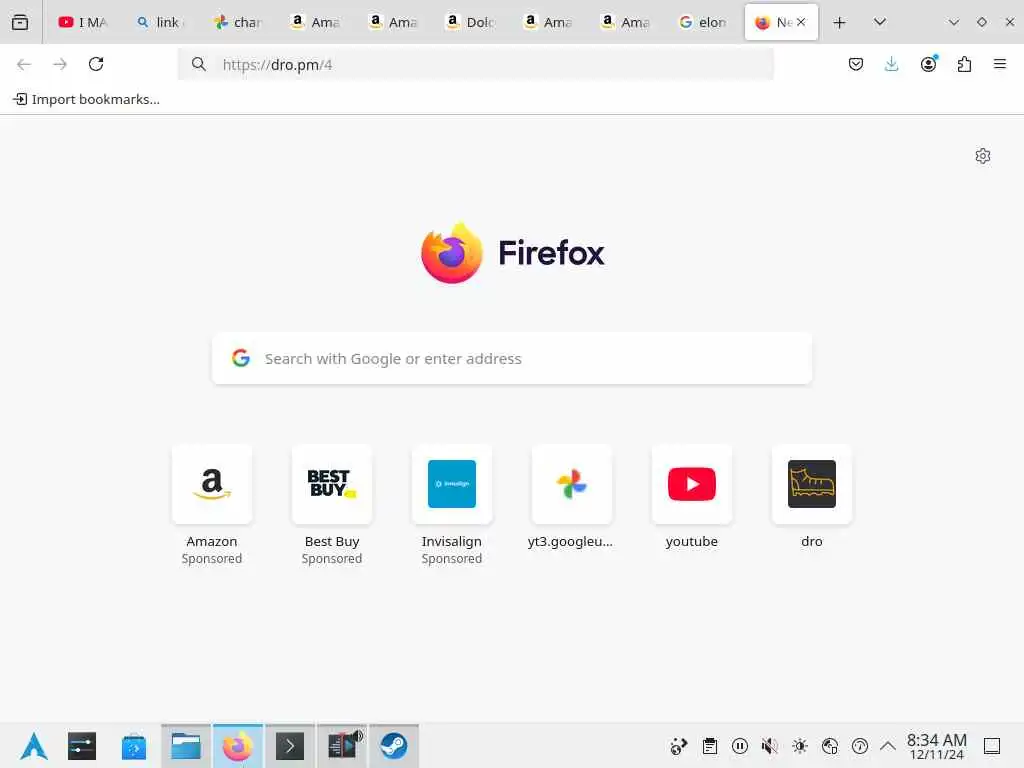This screenshot has height=768, width=1024.
Task: Open the updates tray icon
Action: (x=860, y=746)
